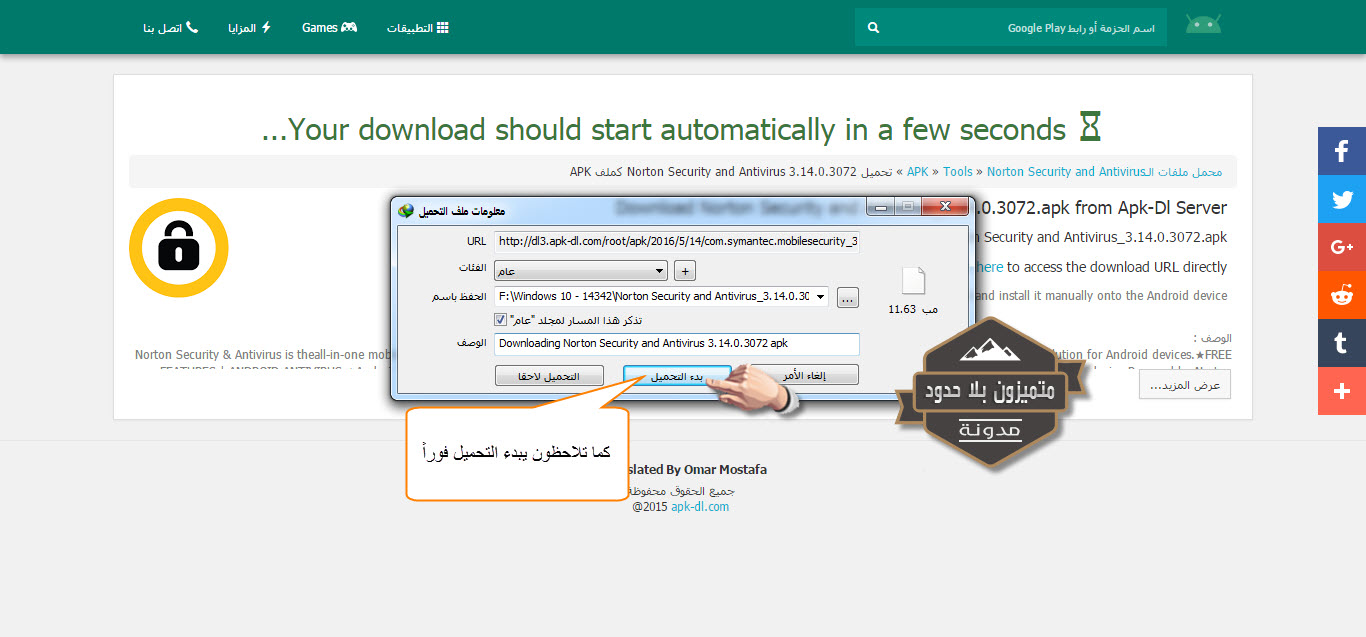Minimize the download info dialog
The height and width of the screenshot is (637, 1366).
coord(880,207)
